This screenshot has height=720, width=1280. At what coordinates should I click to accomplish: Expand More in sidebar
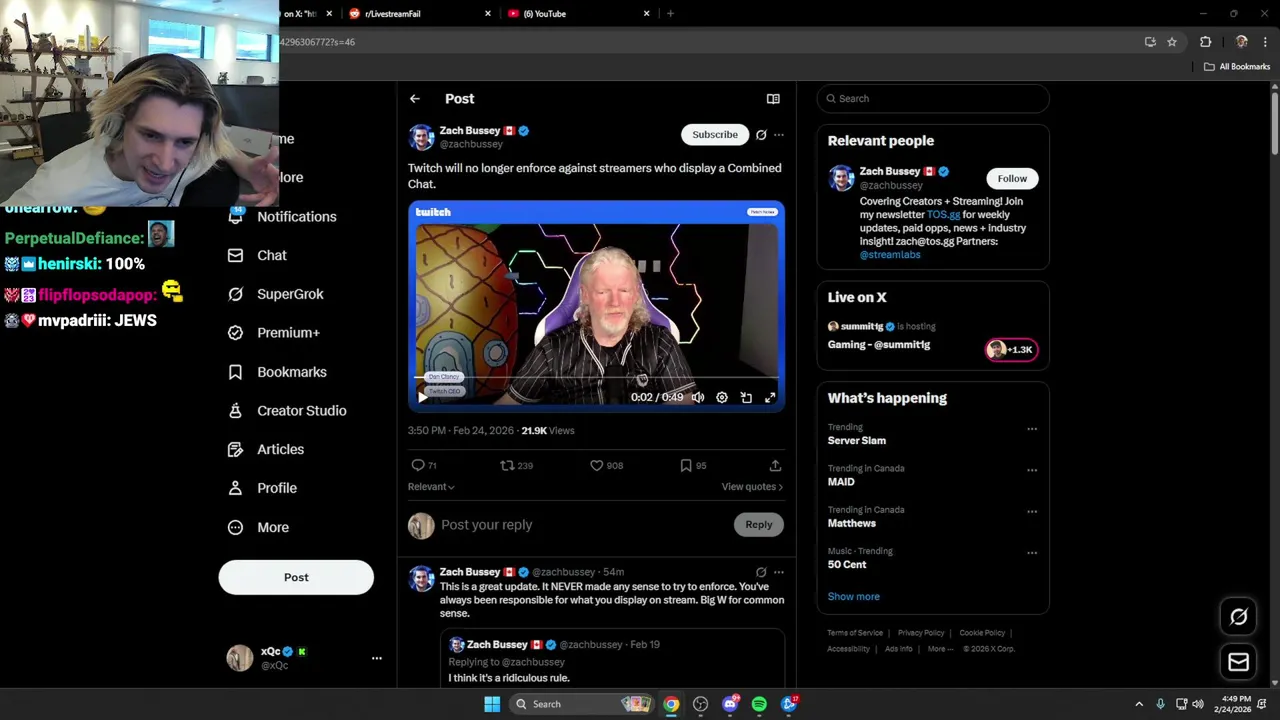pyautogui.click(x=259, y=528)
